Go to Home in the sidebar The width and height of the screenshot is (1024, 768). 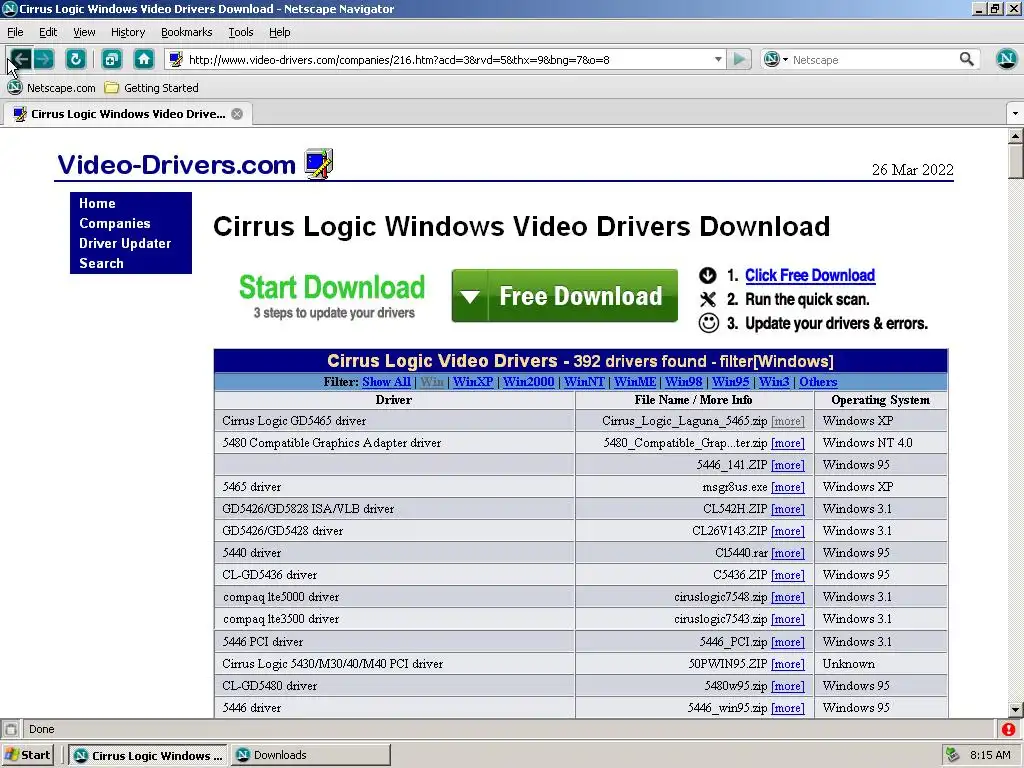[97, 203]
